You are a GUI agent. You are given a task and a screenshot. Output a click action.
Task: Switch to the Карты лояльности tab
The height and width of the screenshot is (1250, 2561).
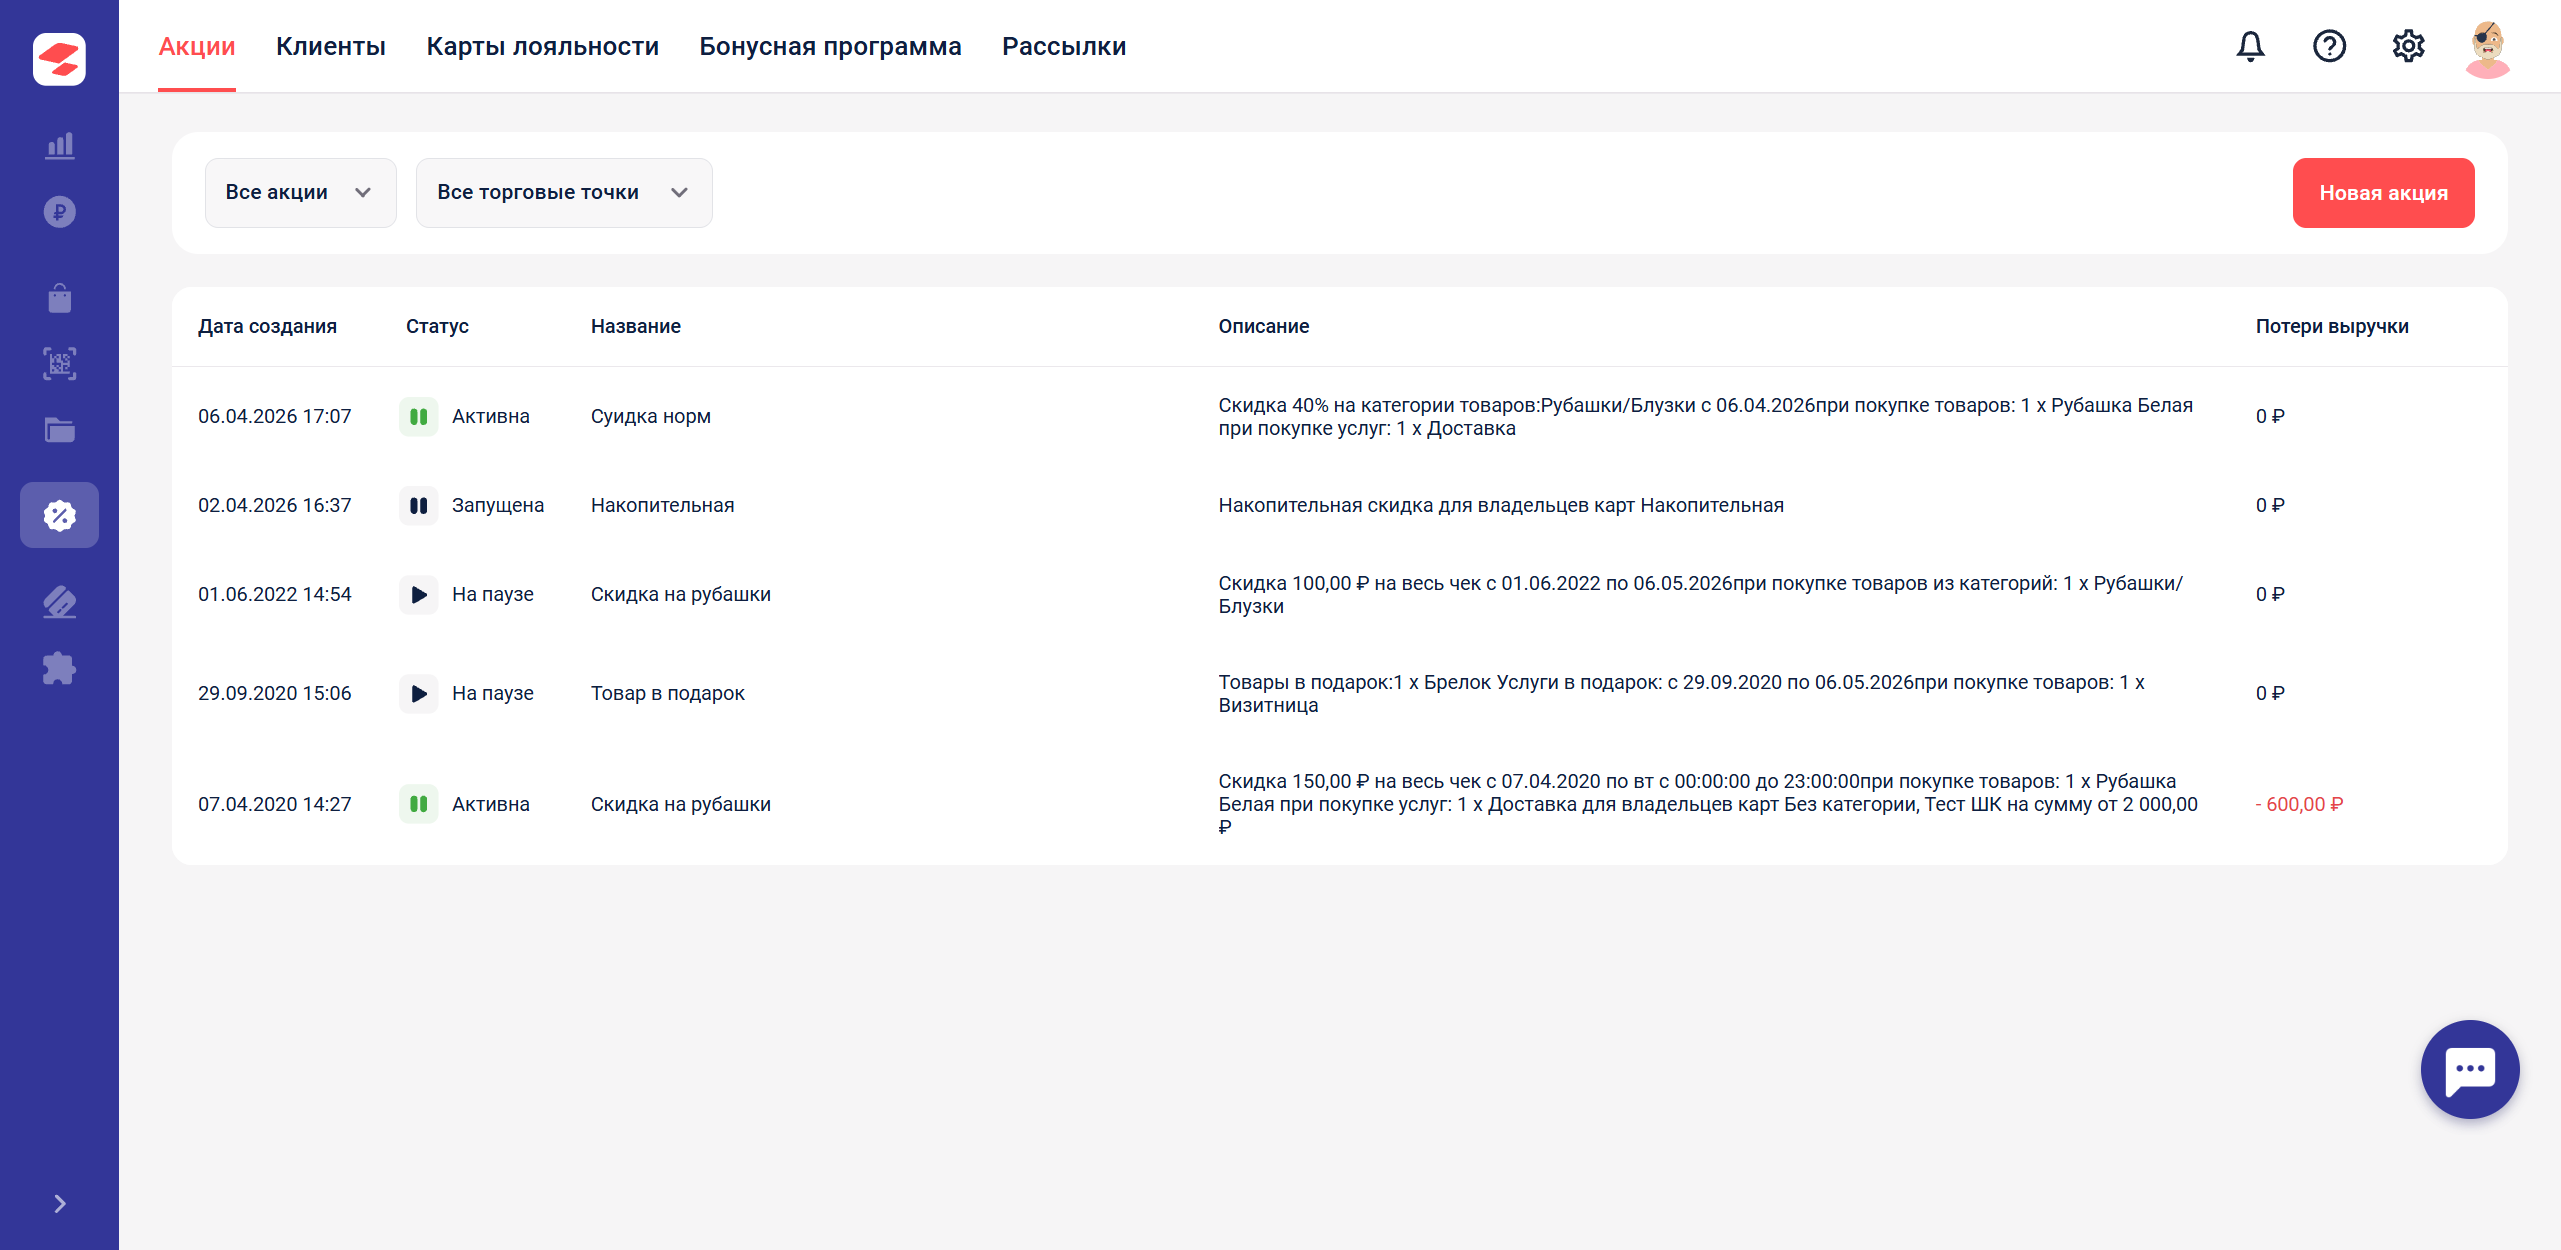(x=542, y=46)
